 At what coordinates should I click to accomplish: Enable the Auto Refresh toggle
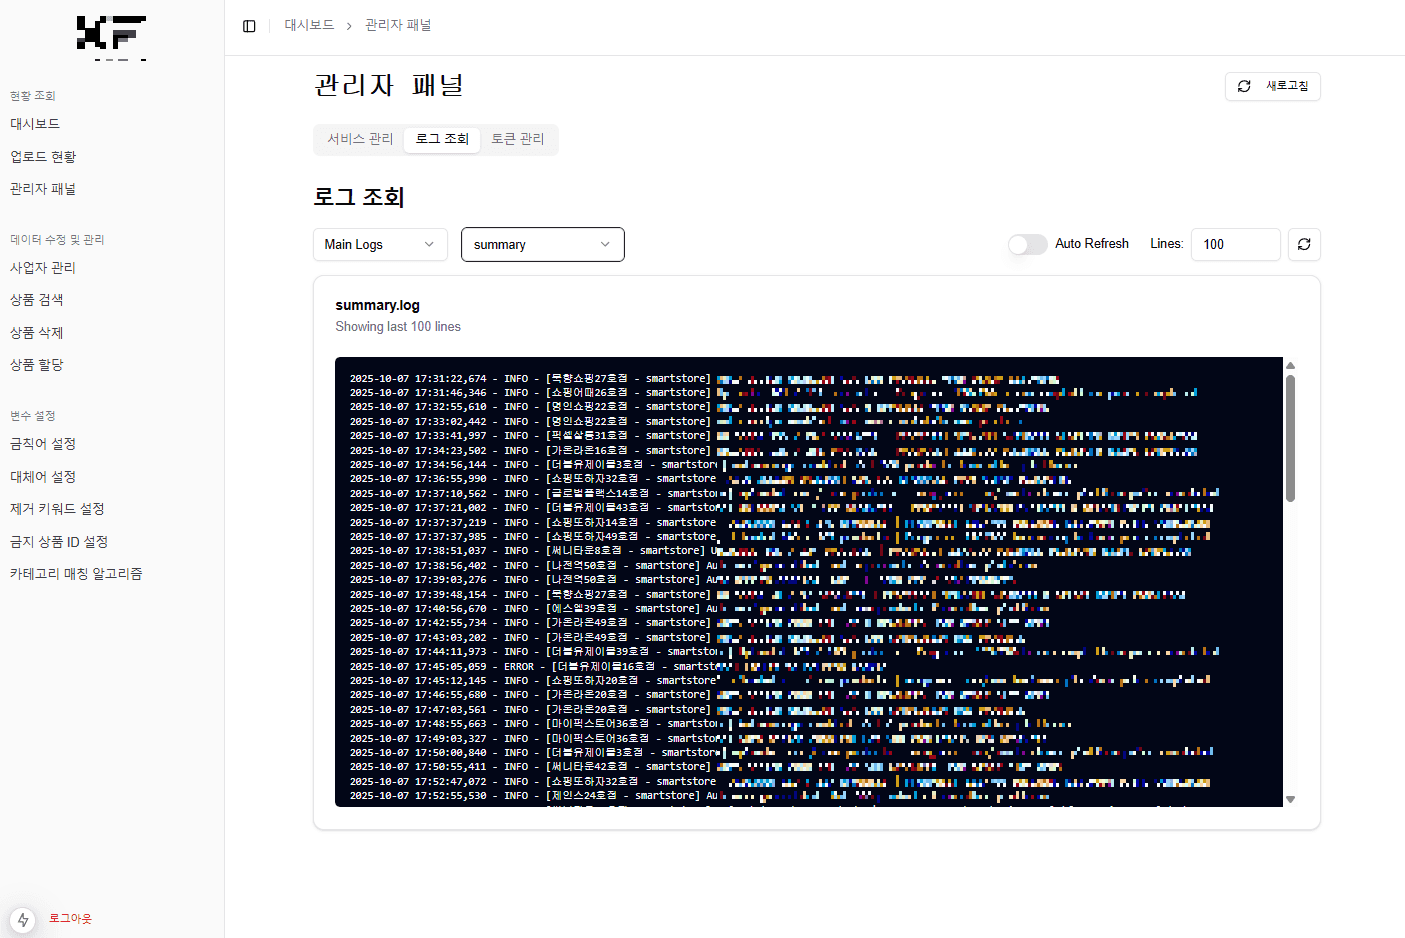click(1027, 243)
